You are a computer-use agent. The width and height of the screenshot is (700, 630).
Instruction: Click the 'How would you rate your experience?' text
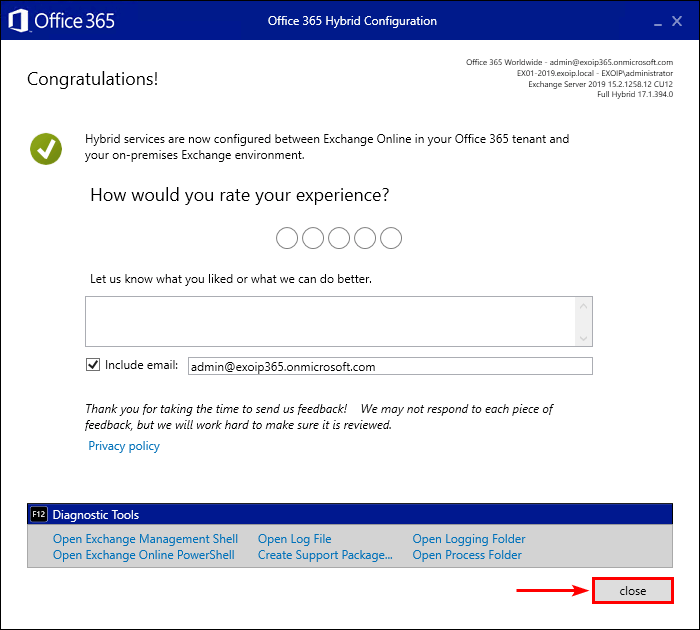point(240,195)
